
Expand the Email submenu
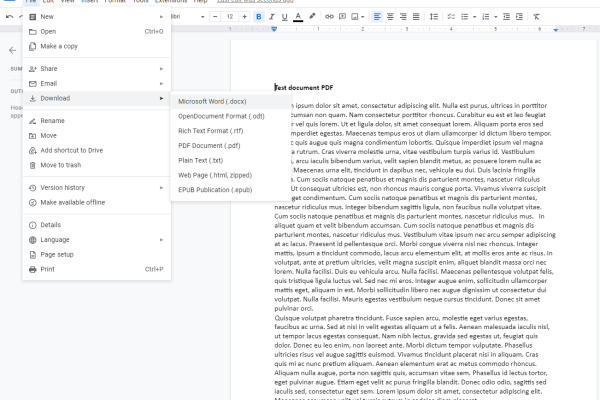[96, 83]
